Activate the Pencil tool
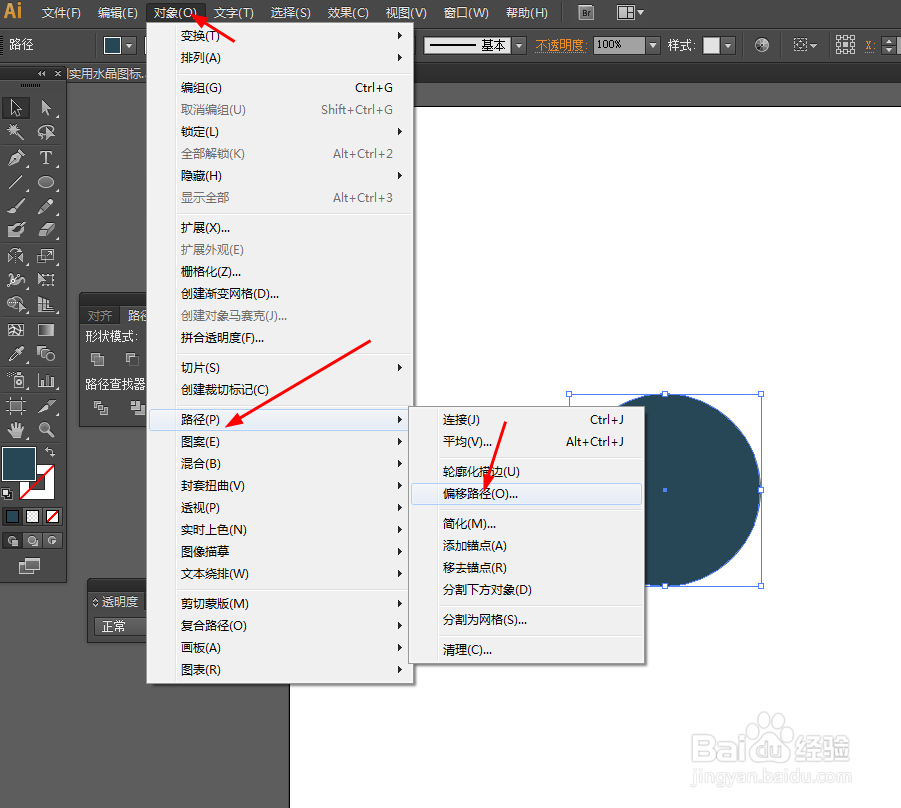This screenshot has height=808, width=901. click(x=46, y=206)
